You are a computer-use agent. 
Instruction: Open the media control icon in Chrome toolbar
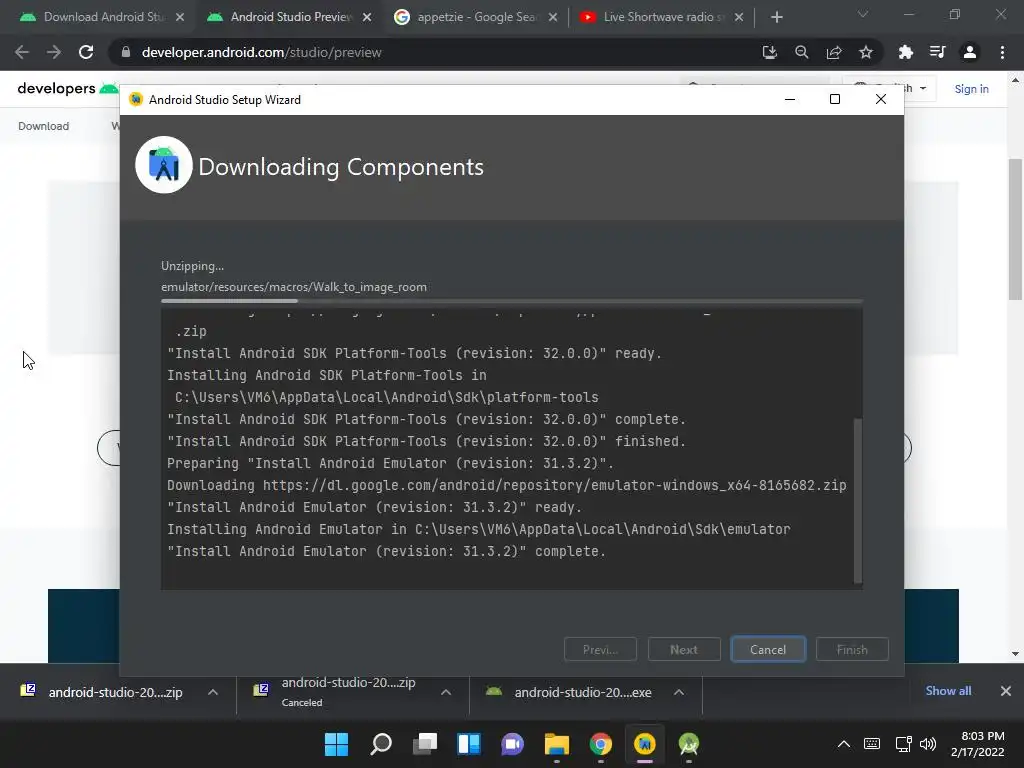click(x=937, y=52)
